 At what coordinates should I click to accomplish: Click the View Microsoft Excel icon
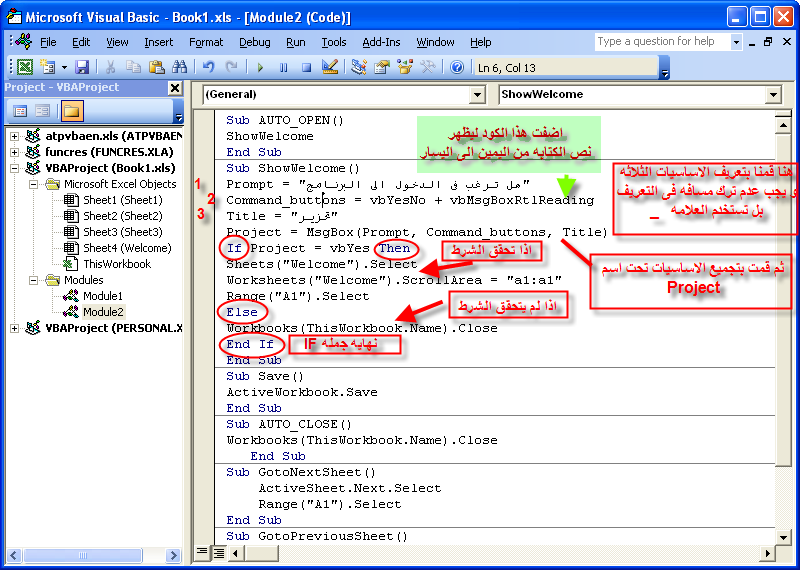coord(25,67)
